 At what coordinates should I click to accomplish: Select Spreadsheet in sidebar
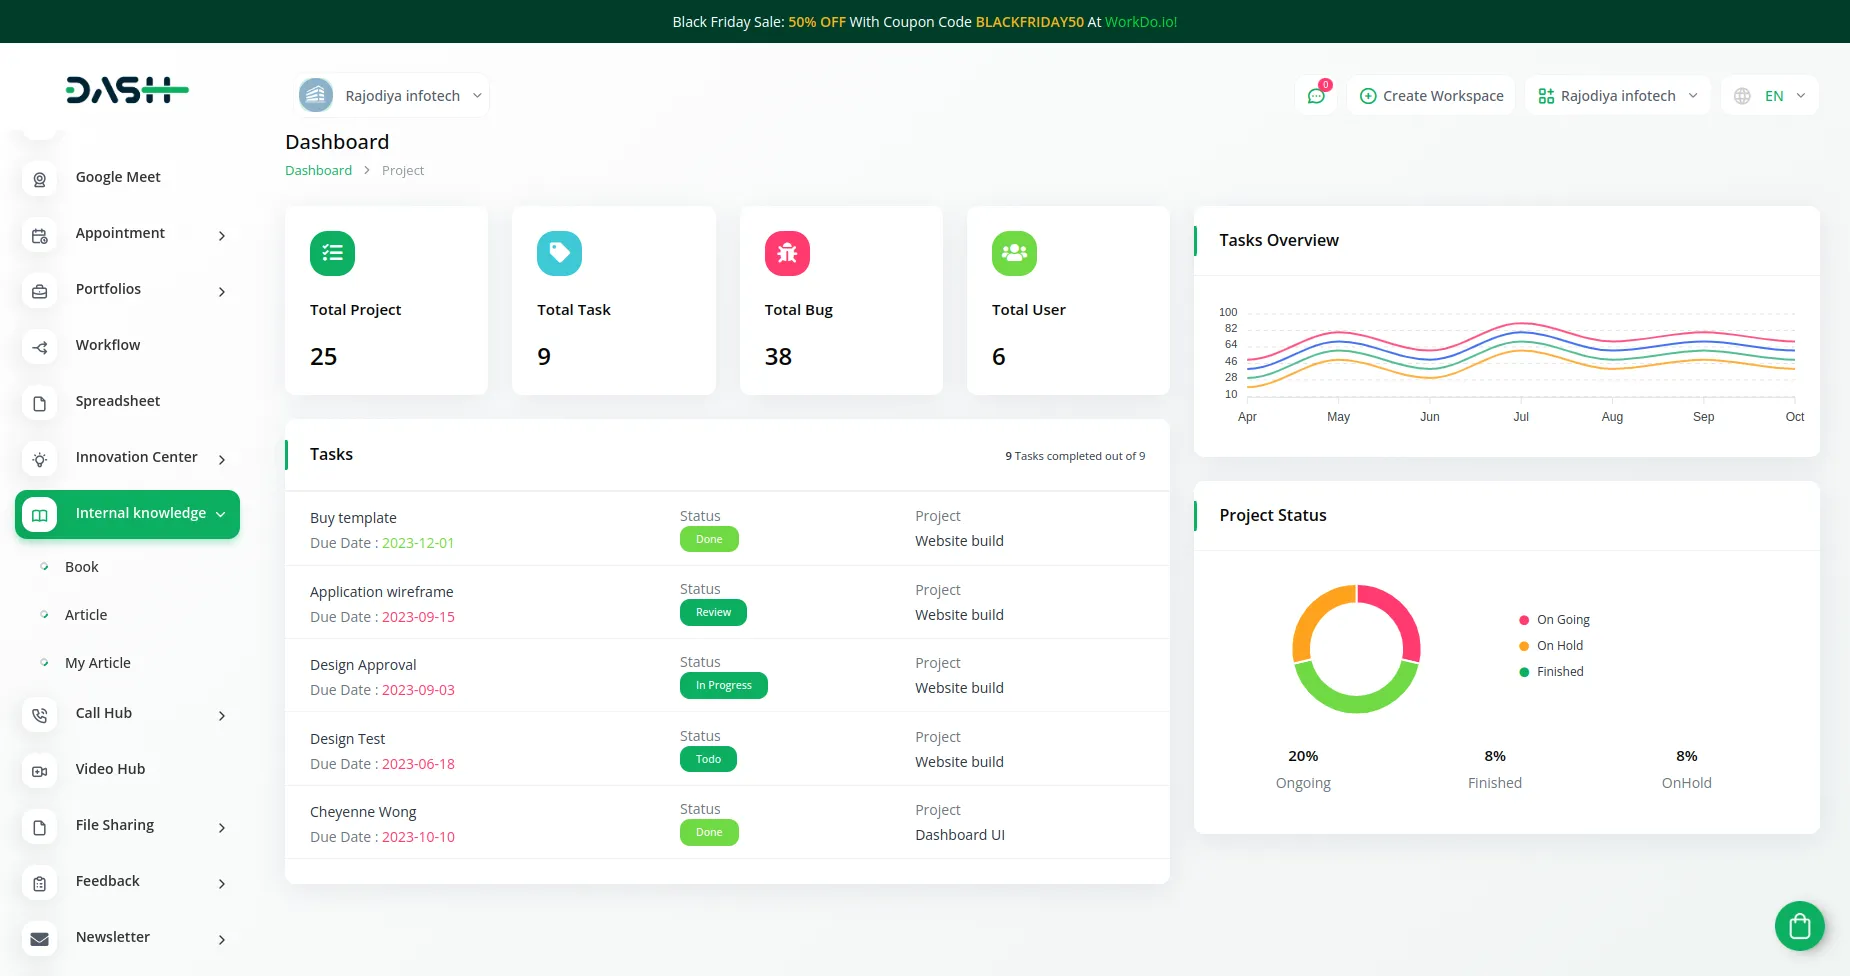coord(118,401)
